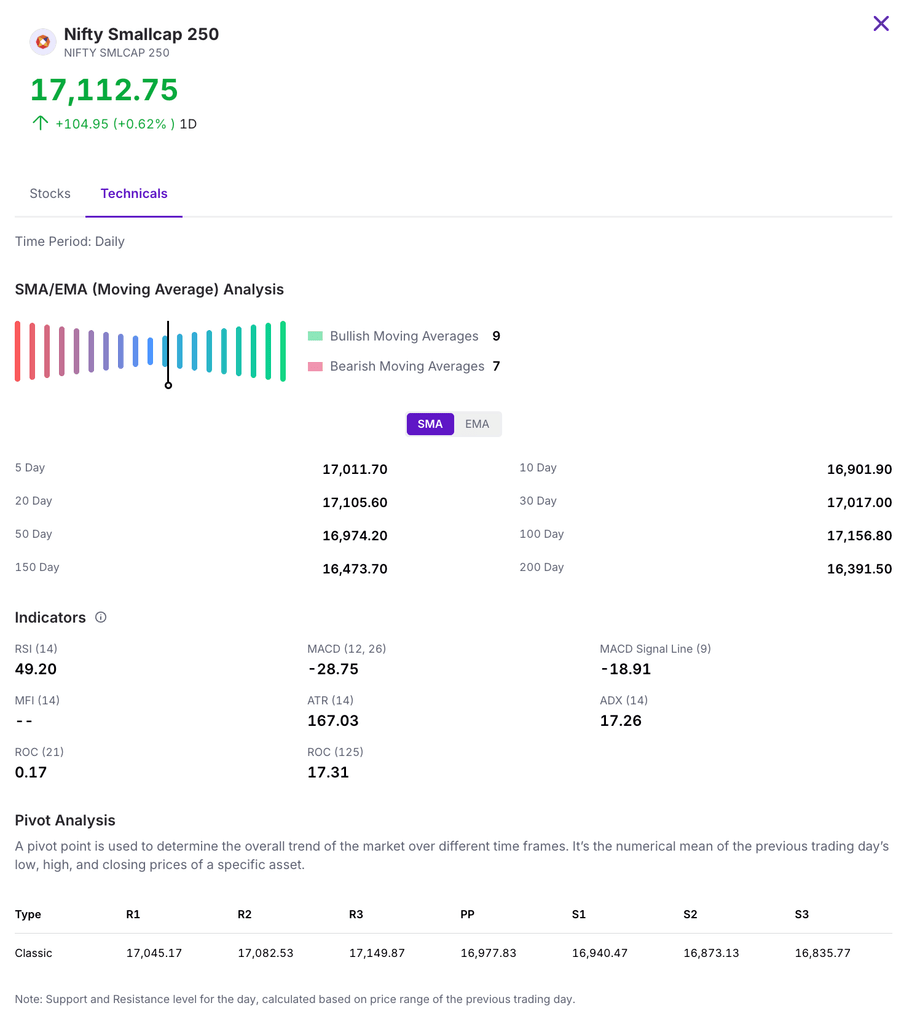912x1024 pixels.
Task: Open the Indicators info tooltip icon
Action: 101,617
